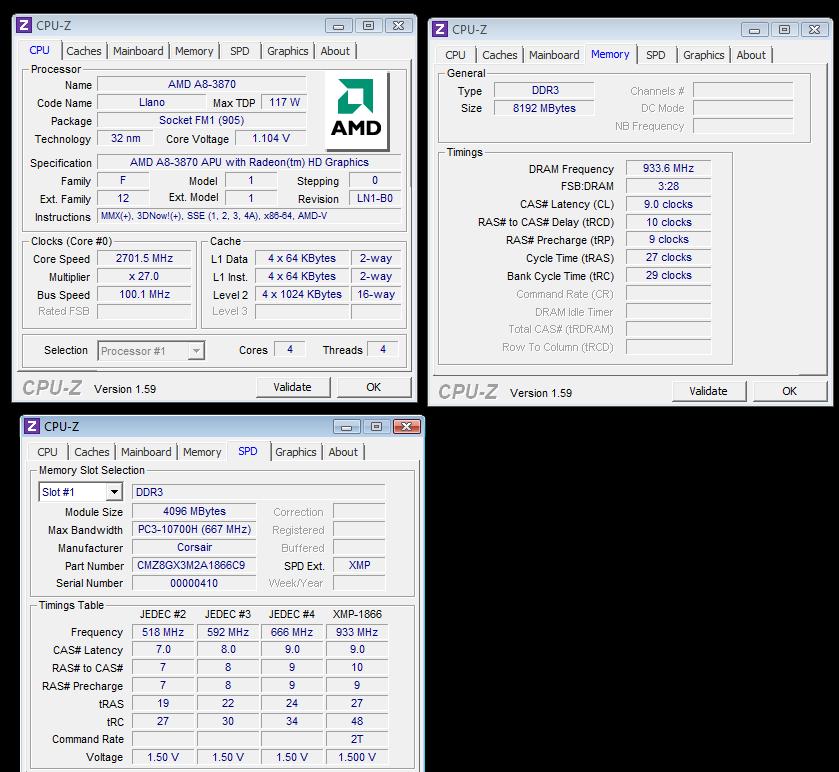This screenshot has height=772, width=839.
Task: Click the Core Speed value 2701.5 MHz
Action: (x=144, y=258)
